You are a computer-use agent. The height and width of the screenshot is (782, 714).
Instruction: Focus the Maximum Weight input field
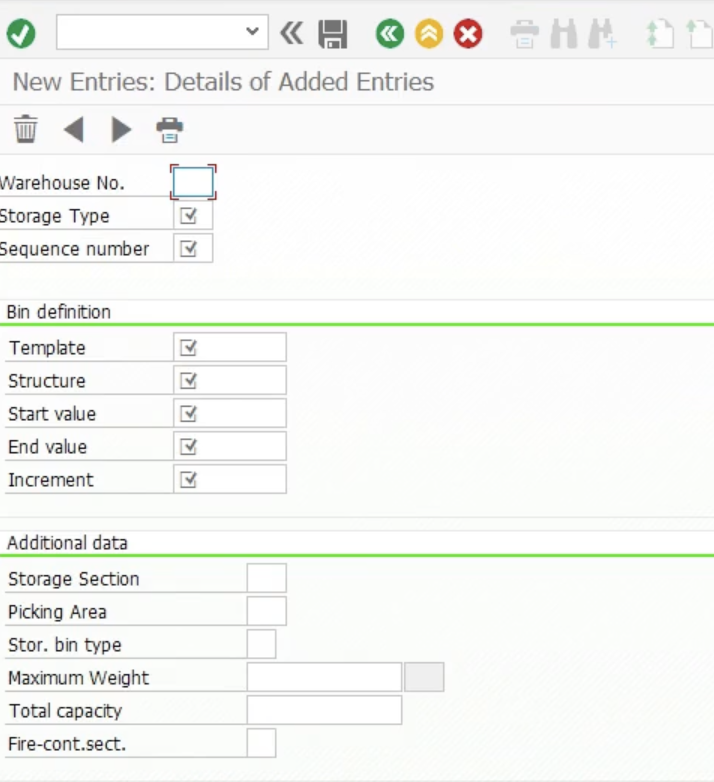324,678
